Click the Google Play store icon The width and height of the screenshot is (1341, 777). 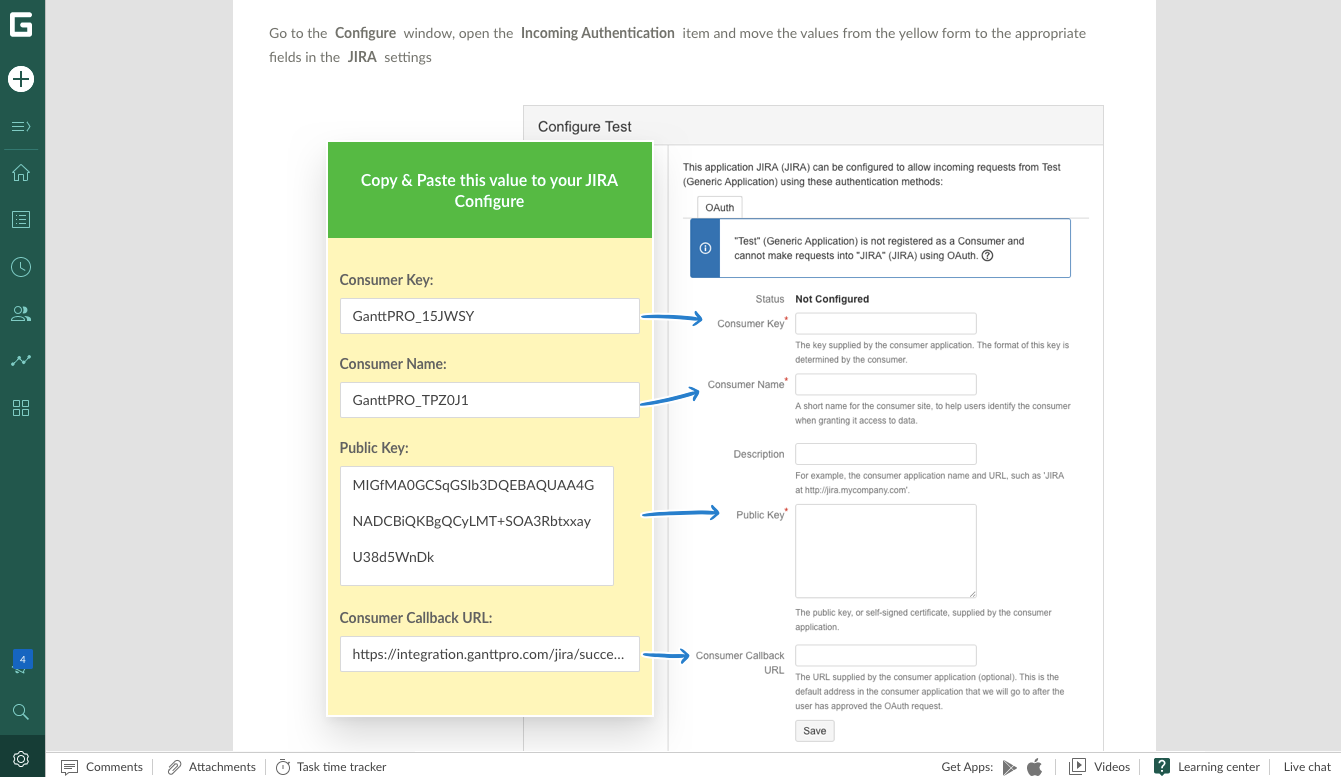pos(1012,766)
